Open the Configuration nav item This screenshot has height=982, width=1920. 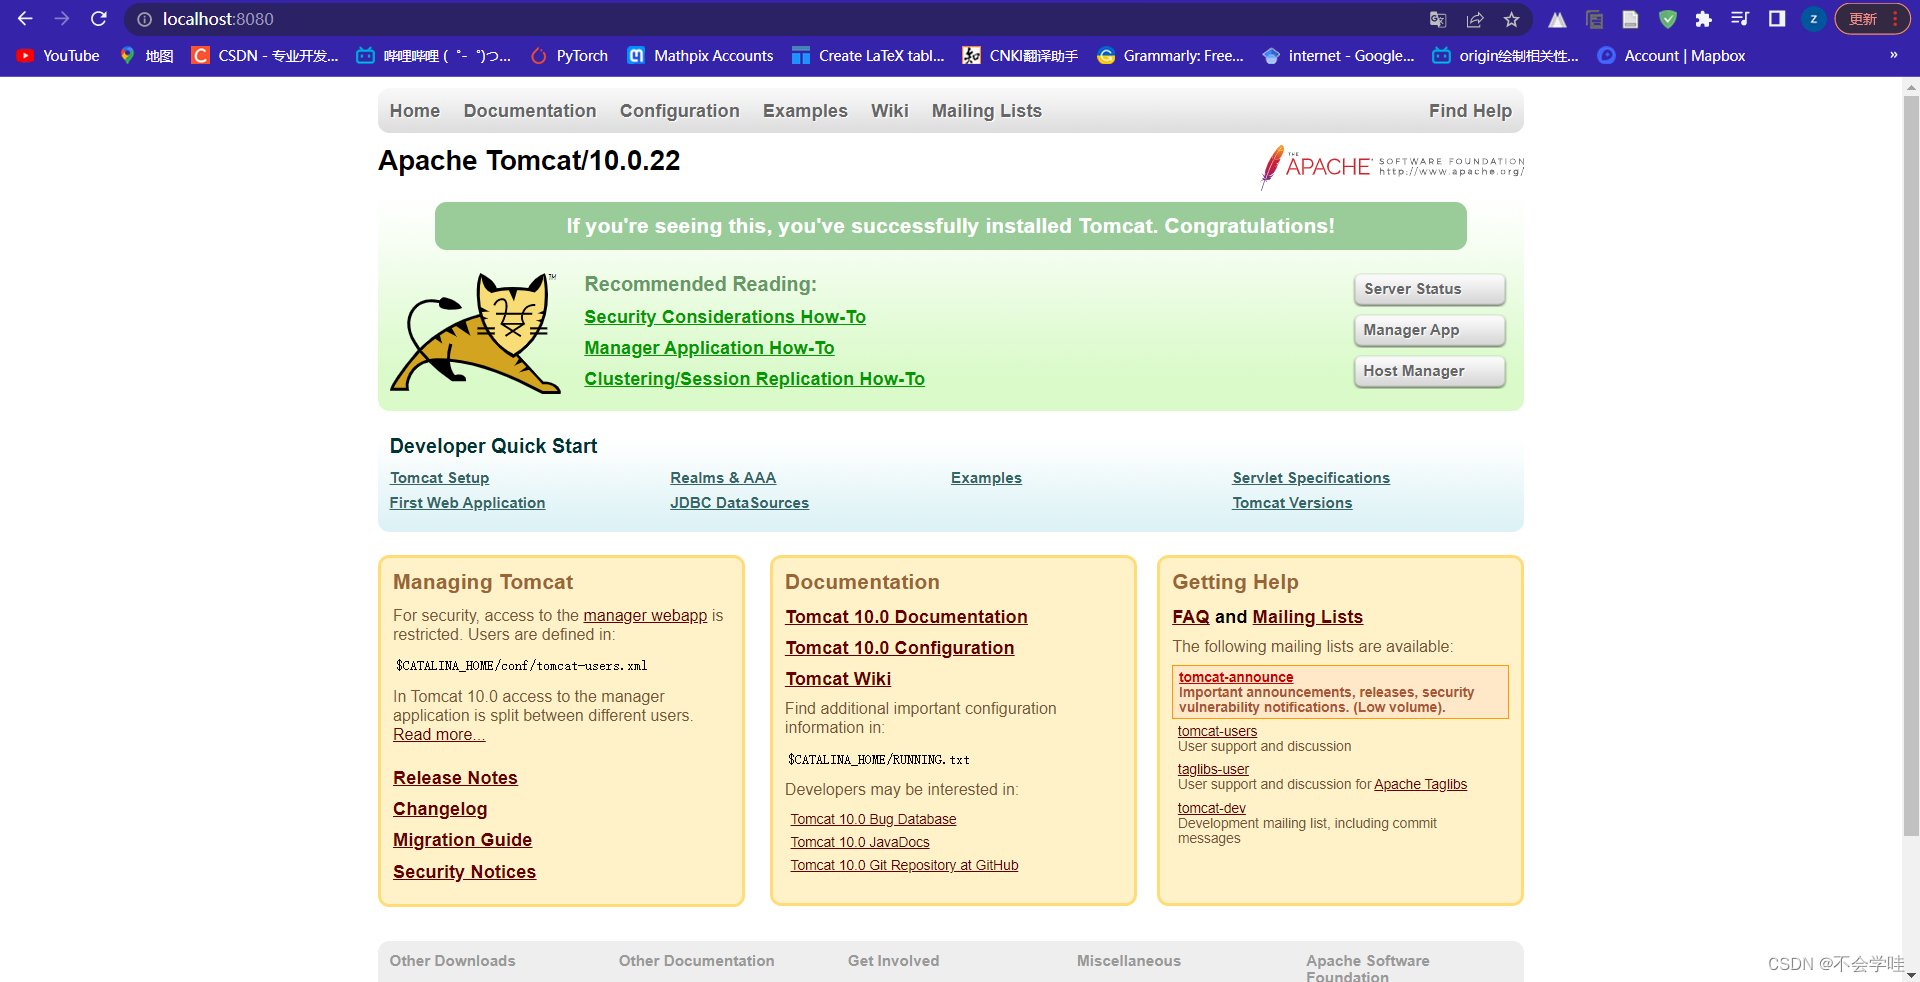tap(680, 111)
